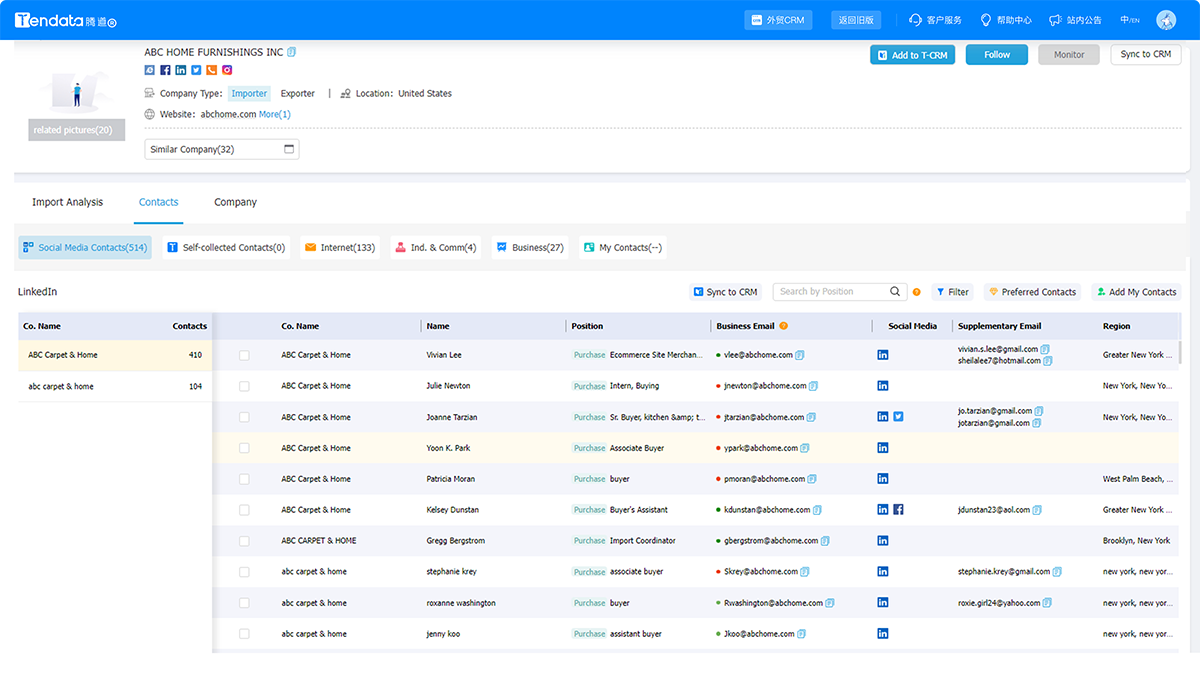Open the company's Instagram icon
Screen dimensions: 1200x675
[227, 70]
